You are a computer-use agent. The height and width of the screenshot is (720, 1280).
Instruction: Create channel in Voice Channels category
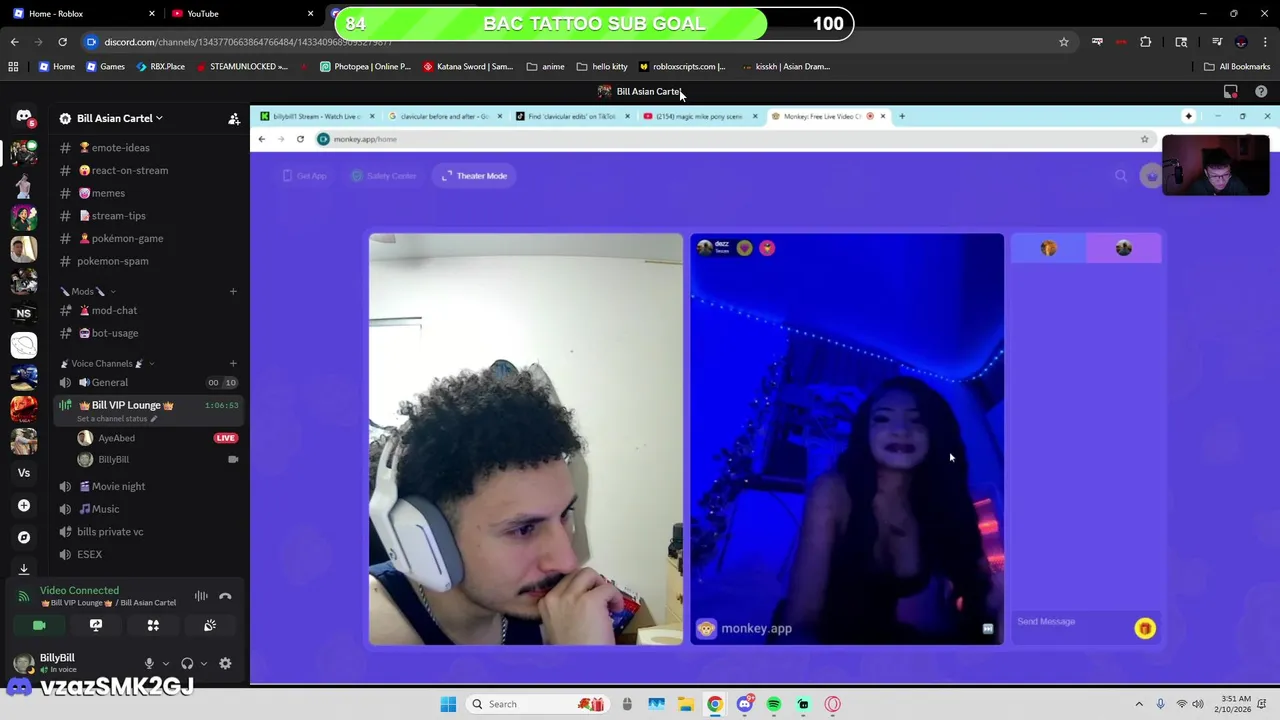(233, 363)
